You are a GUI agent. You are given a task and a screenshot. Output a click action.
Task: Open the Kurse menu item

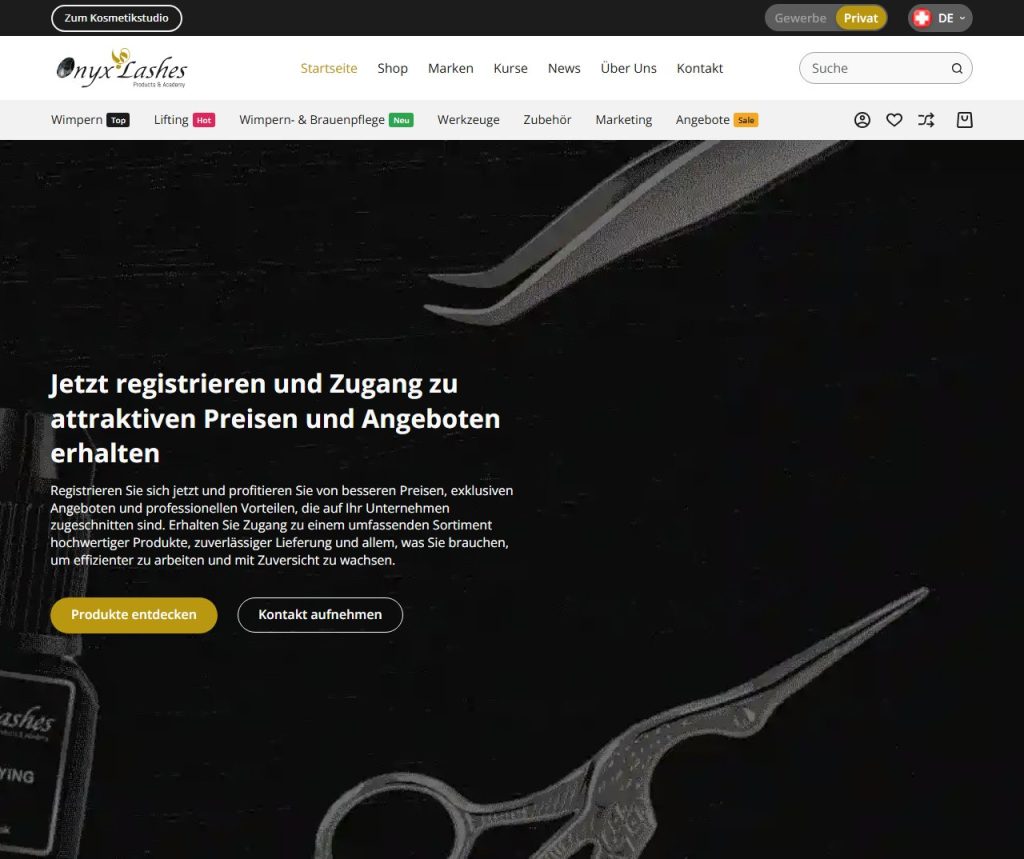click(x=511, y=69)
